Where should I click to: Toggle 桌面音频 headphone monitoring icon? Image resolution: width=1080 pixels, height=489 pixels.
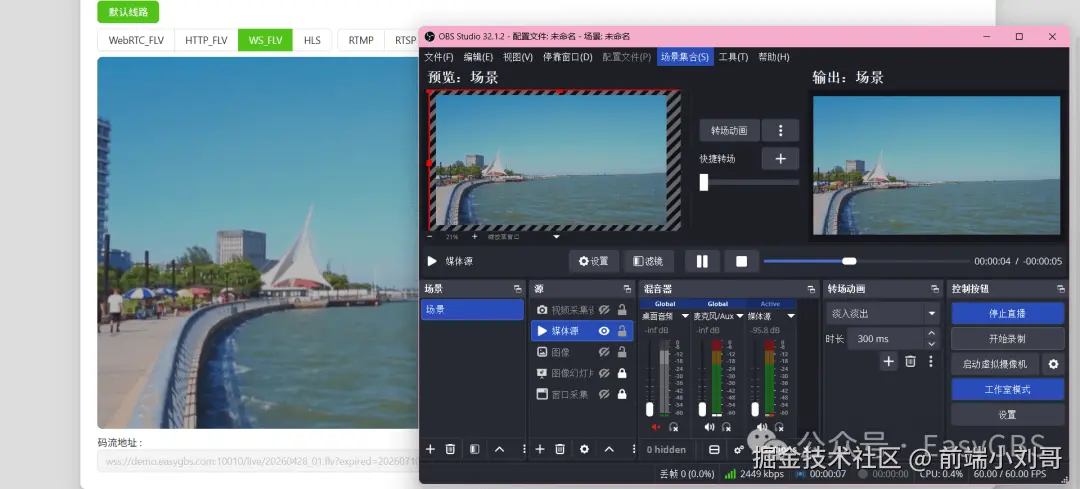click(673, 427)
